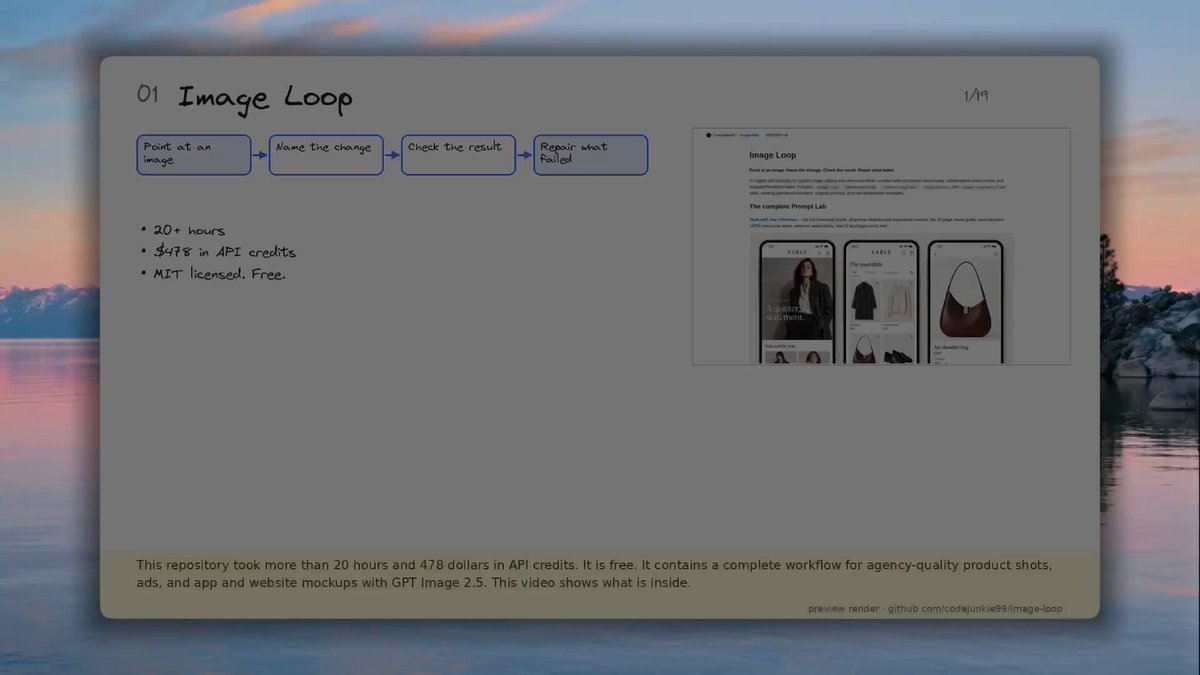Click "The complete Prompt Lab" heading in screenshot

788,206
